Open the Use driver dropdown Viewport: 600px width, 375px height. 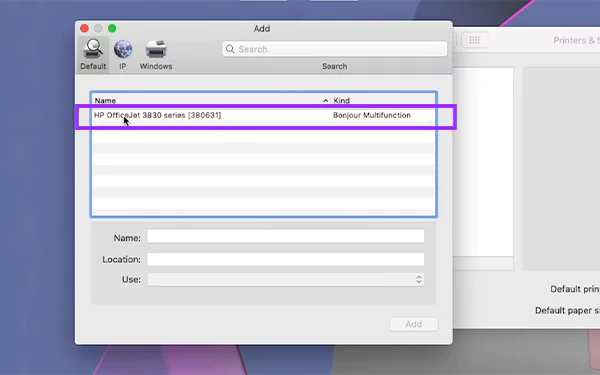coord(285,279)
